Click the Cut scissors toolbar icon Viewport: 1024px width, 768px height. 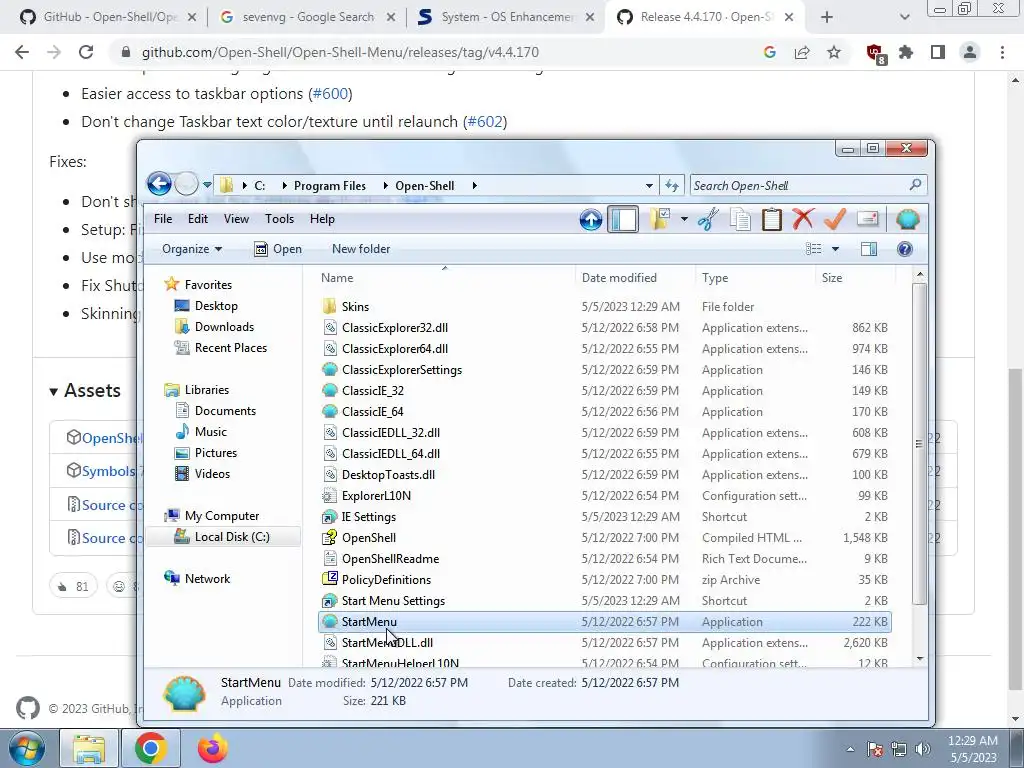709,219
